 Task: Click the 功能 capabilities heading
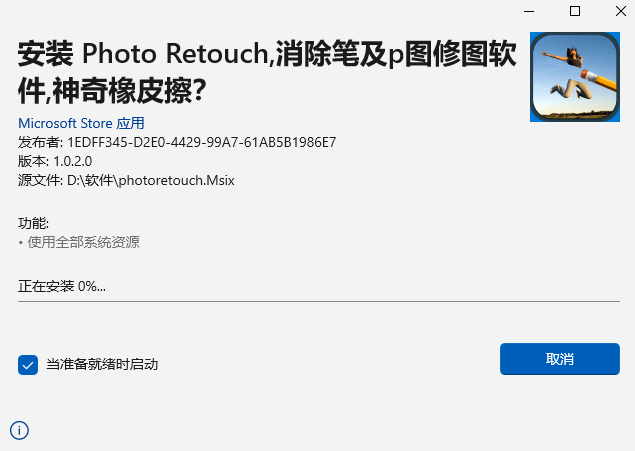[x=33, y=223]
